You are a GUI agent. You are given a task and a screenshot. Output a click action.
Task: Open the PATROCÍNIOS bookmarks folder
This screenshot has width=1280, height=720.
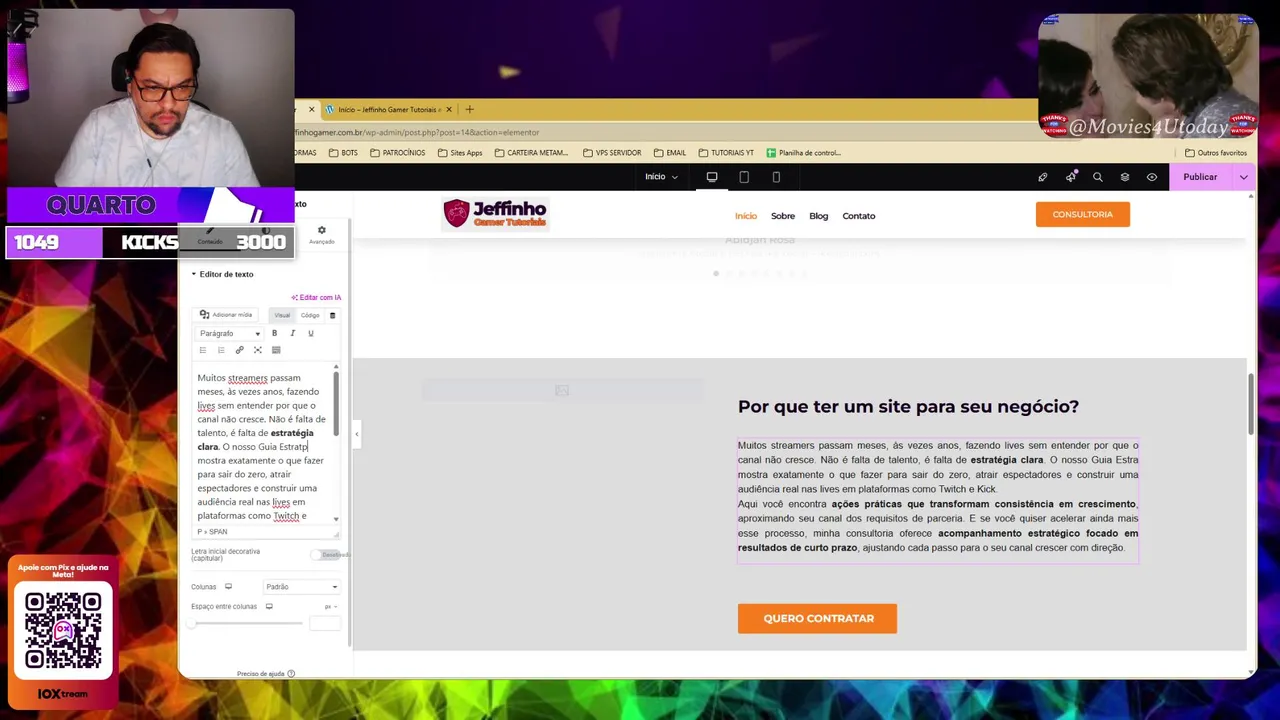[398, 153]
